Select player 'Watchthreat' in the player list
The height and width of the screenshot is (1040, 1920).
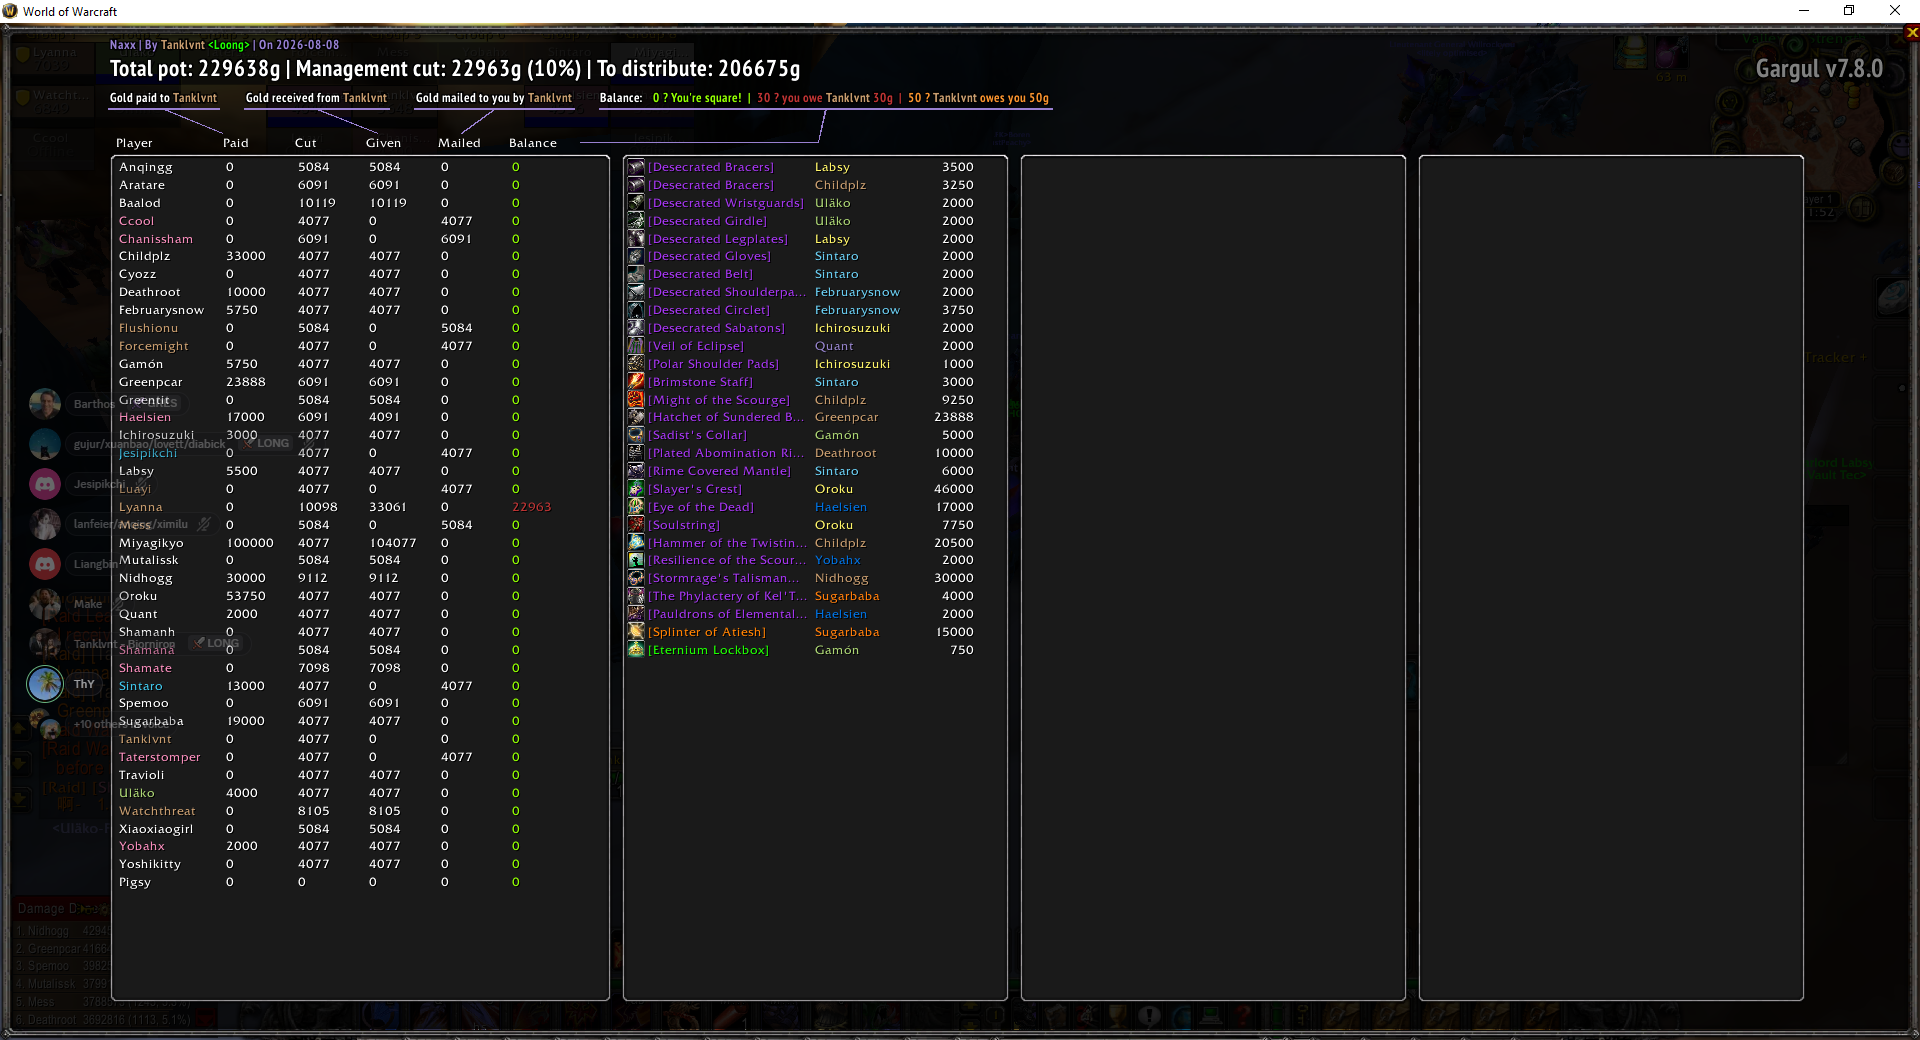coord(157,811)
